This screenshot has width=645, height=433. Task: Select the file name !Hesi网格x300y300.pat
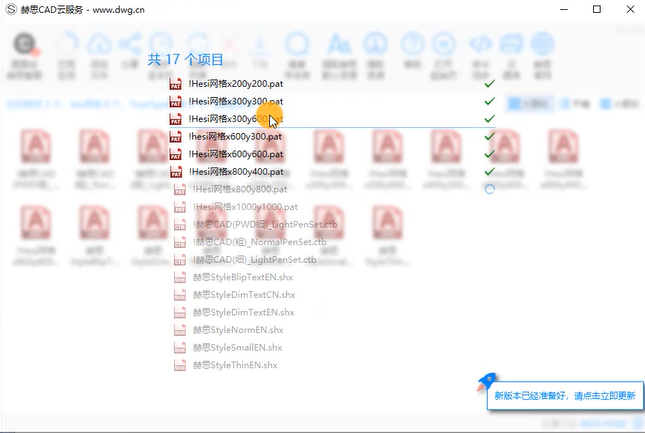coord(236,102)
